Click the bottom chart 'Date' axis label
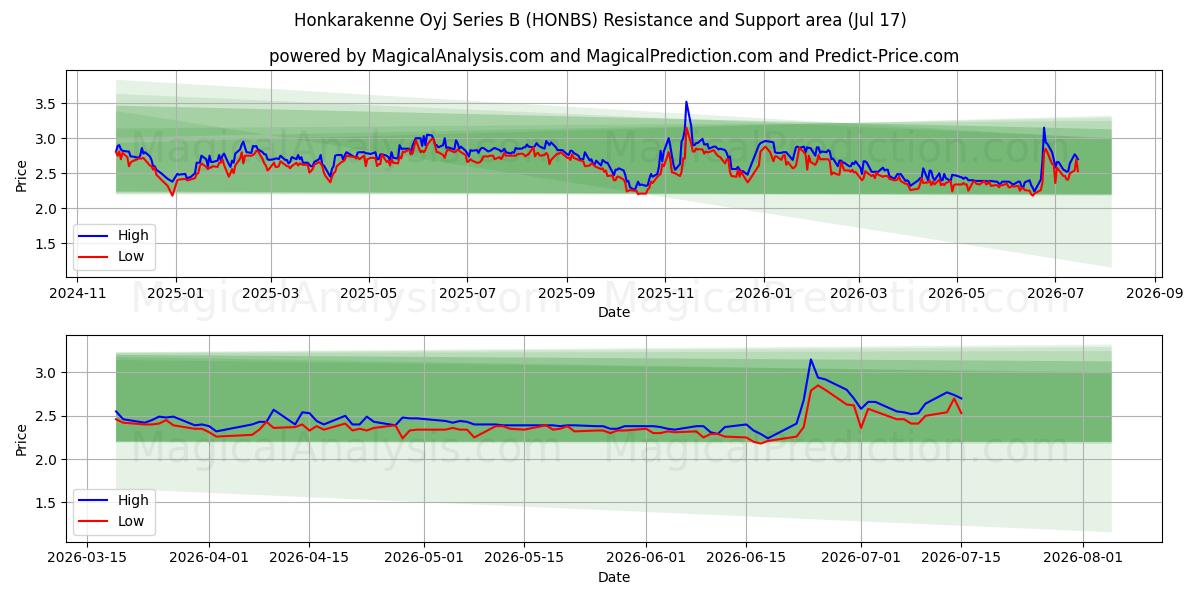The image size is (1200, 600). 614,577
